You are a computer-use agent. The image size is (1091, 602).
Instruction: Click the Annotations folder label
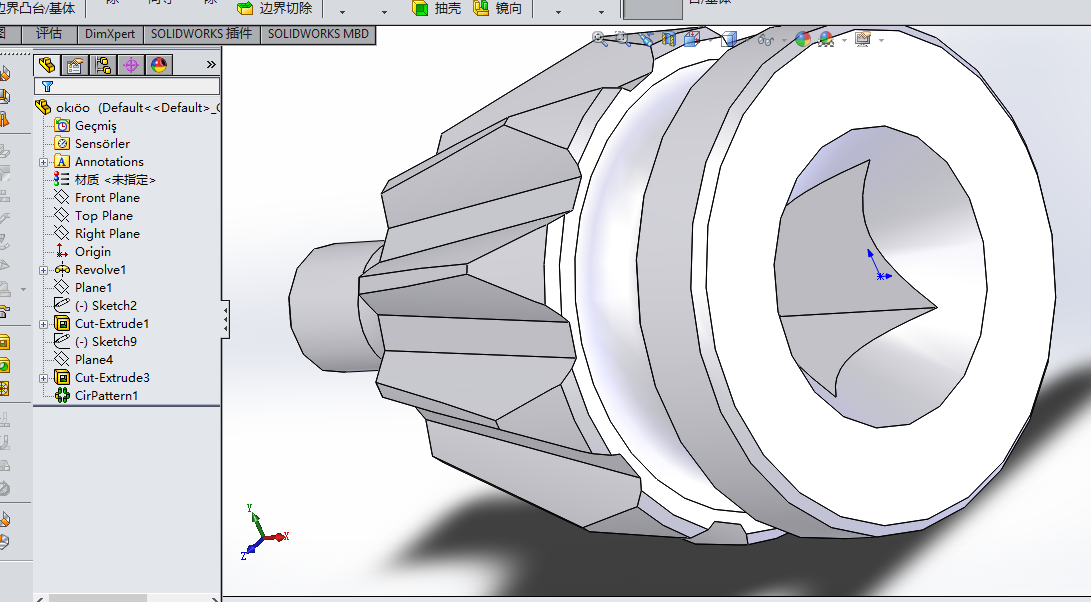pyautogui.click(x=109, y=161)
